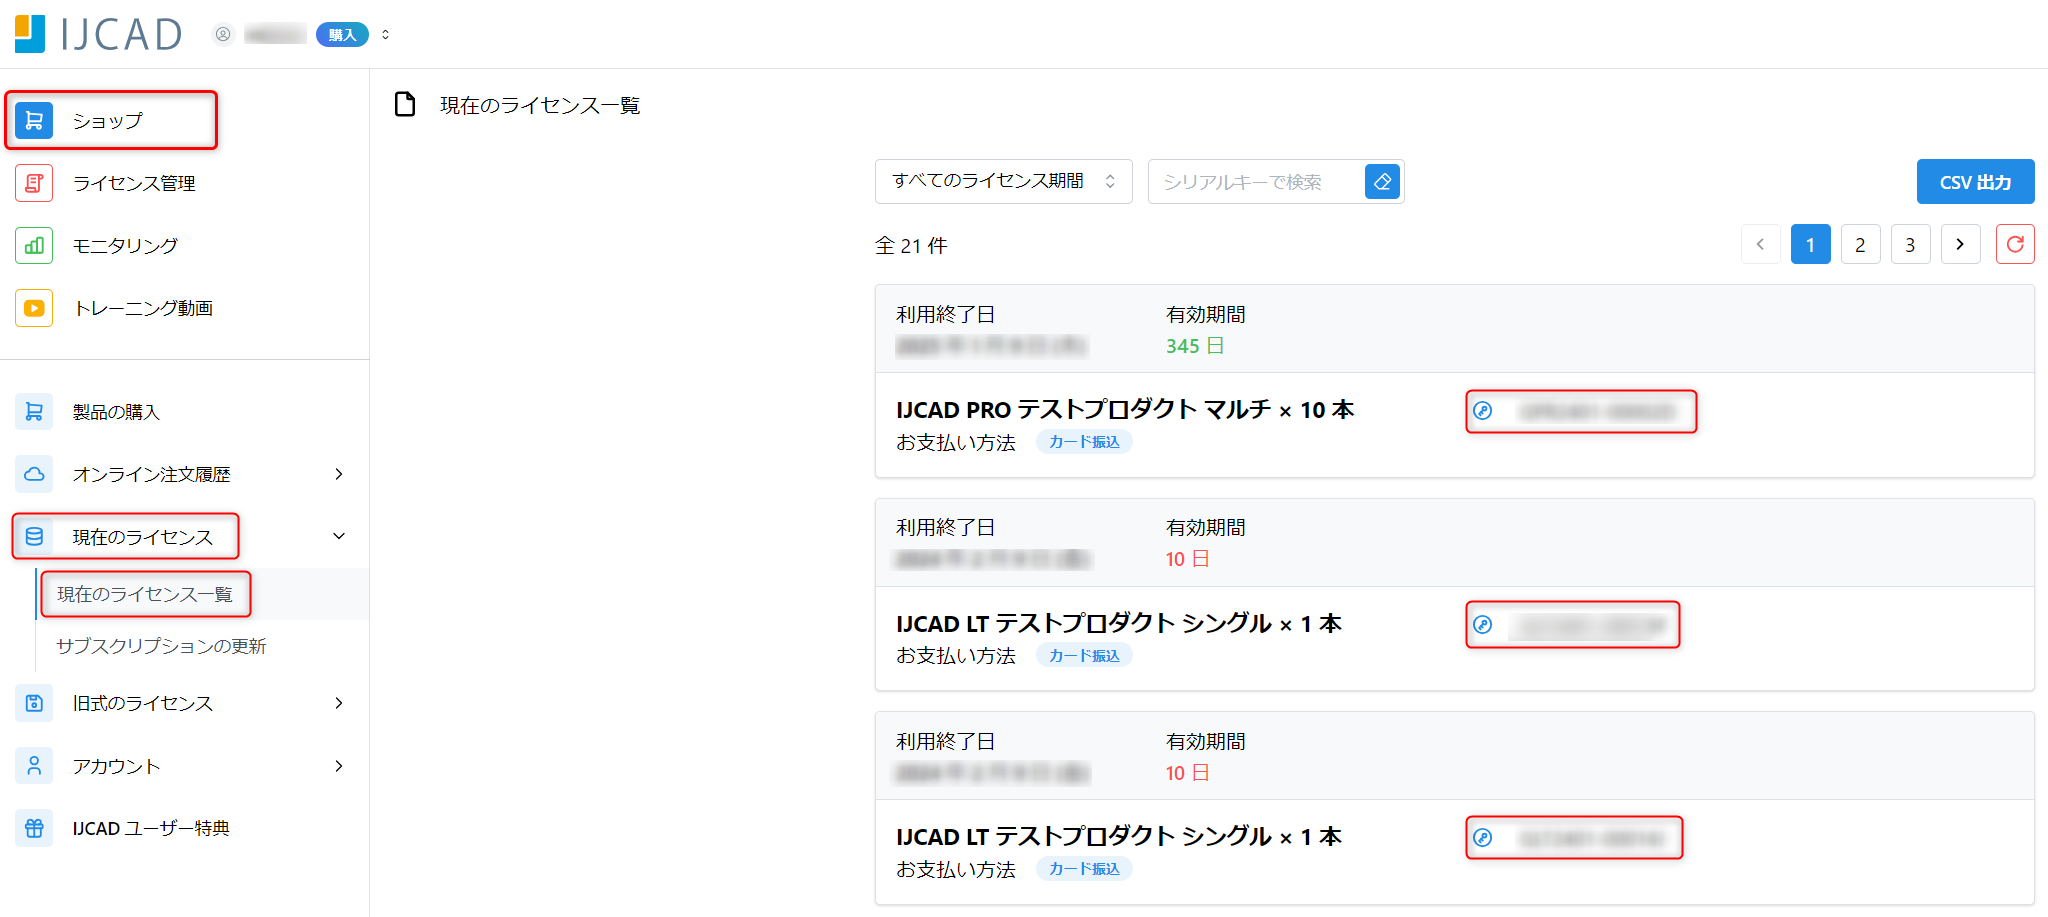Click the cart icon beside 製品の購入

pyautogui.click(x=34, y=412)
